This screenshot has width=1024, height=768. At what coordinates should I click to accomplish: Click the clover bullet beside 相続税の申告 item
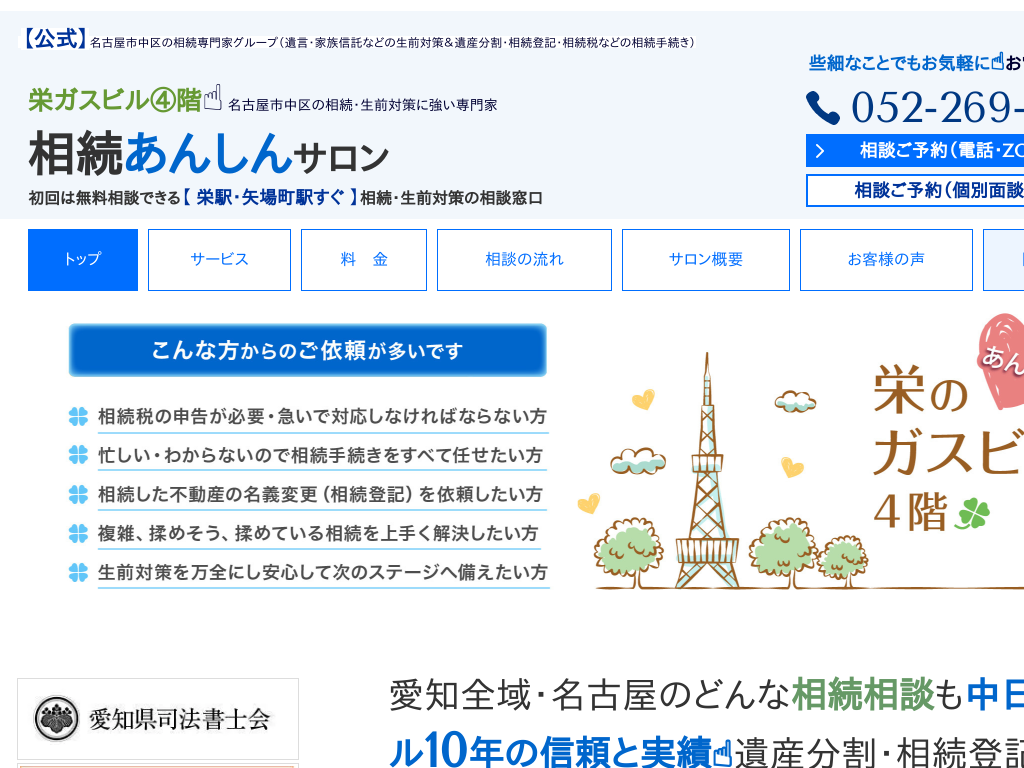(78, 416)
